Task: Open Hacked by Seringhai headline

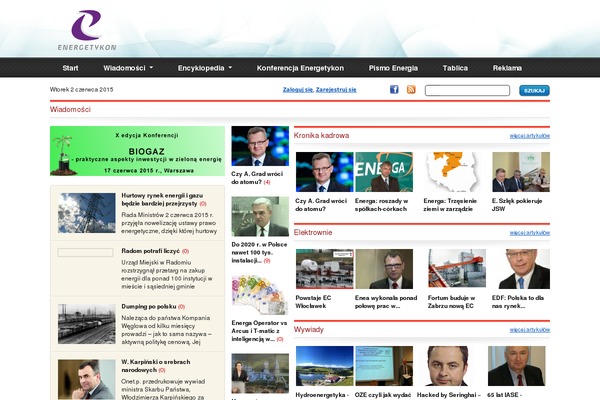Action: pos(448,395)
